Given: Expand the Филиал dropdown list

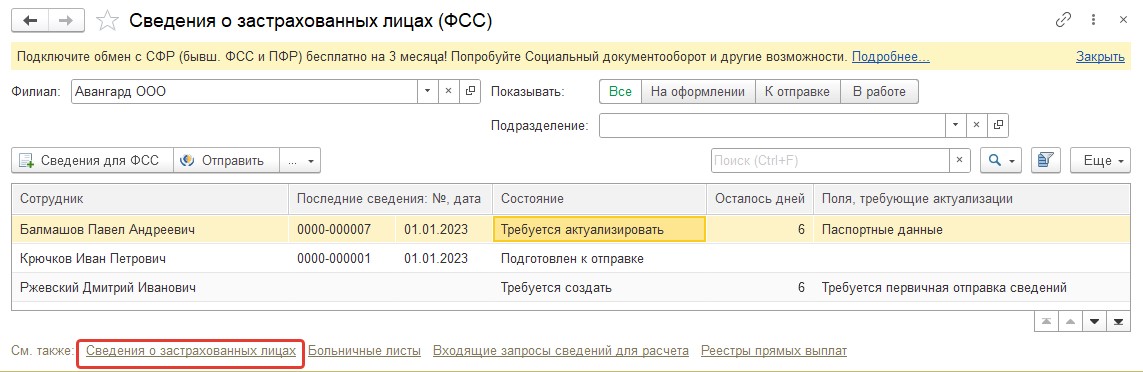Looking at the screenshot, I should point(428,92).
